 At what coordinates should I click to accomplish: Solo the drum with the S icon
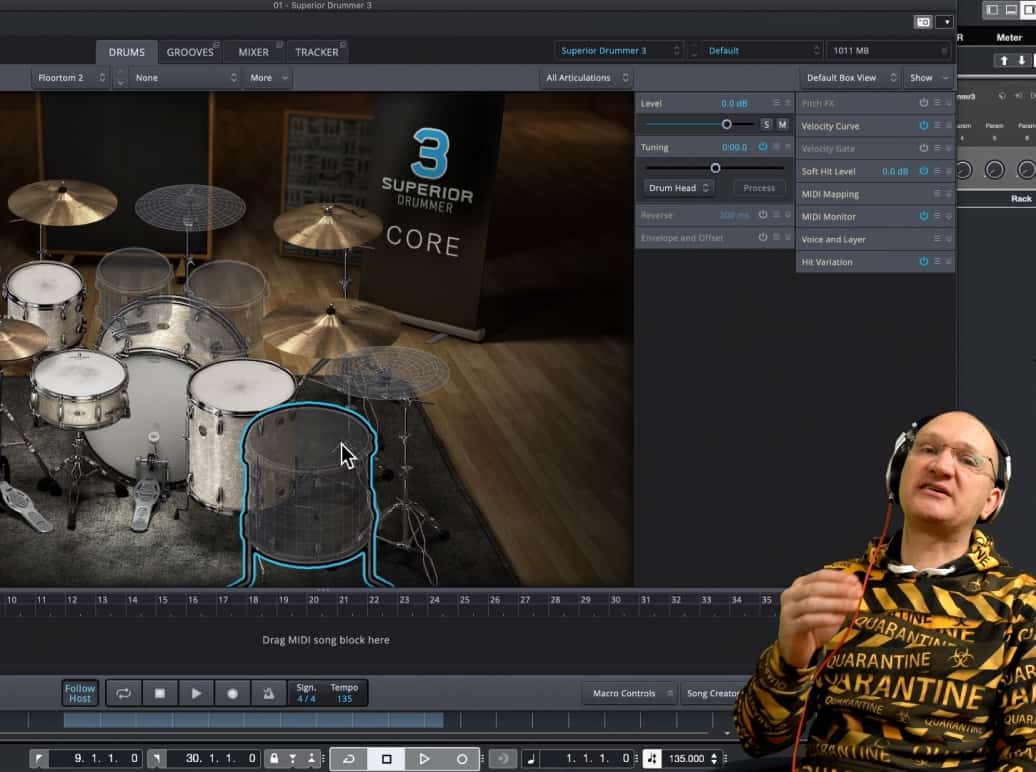(x=766, y=124)
